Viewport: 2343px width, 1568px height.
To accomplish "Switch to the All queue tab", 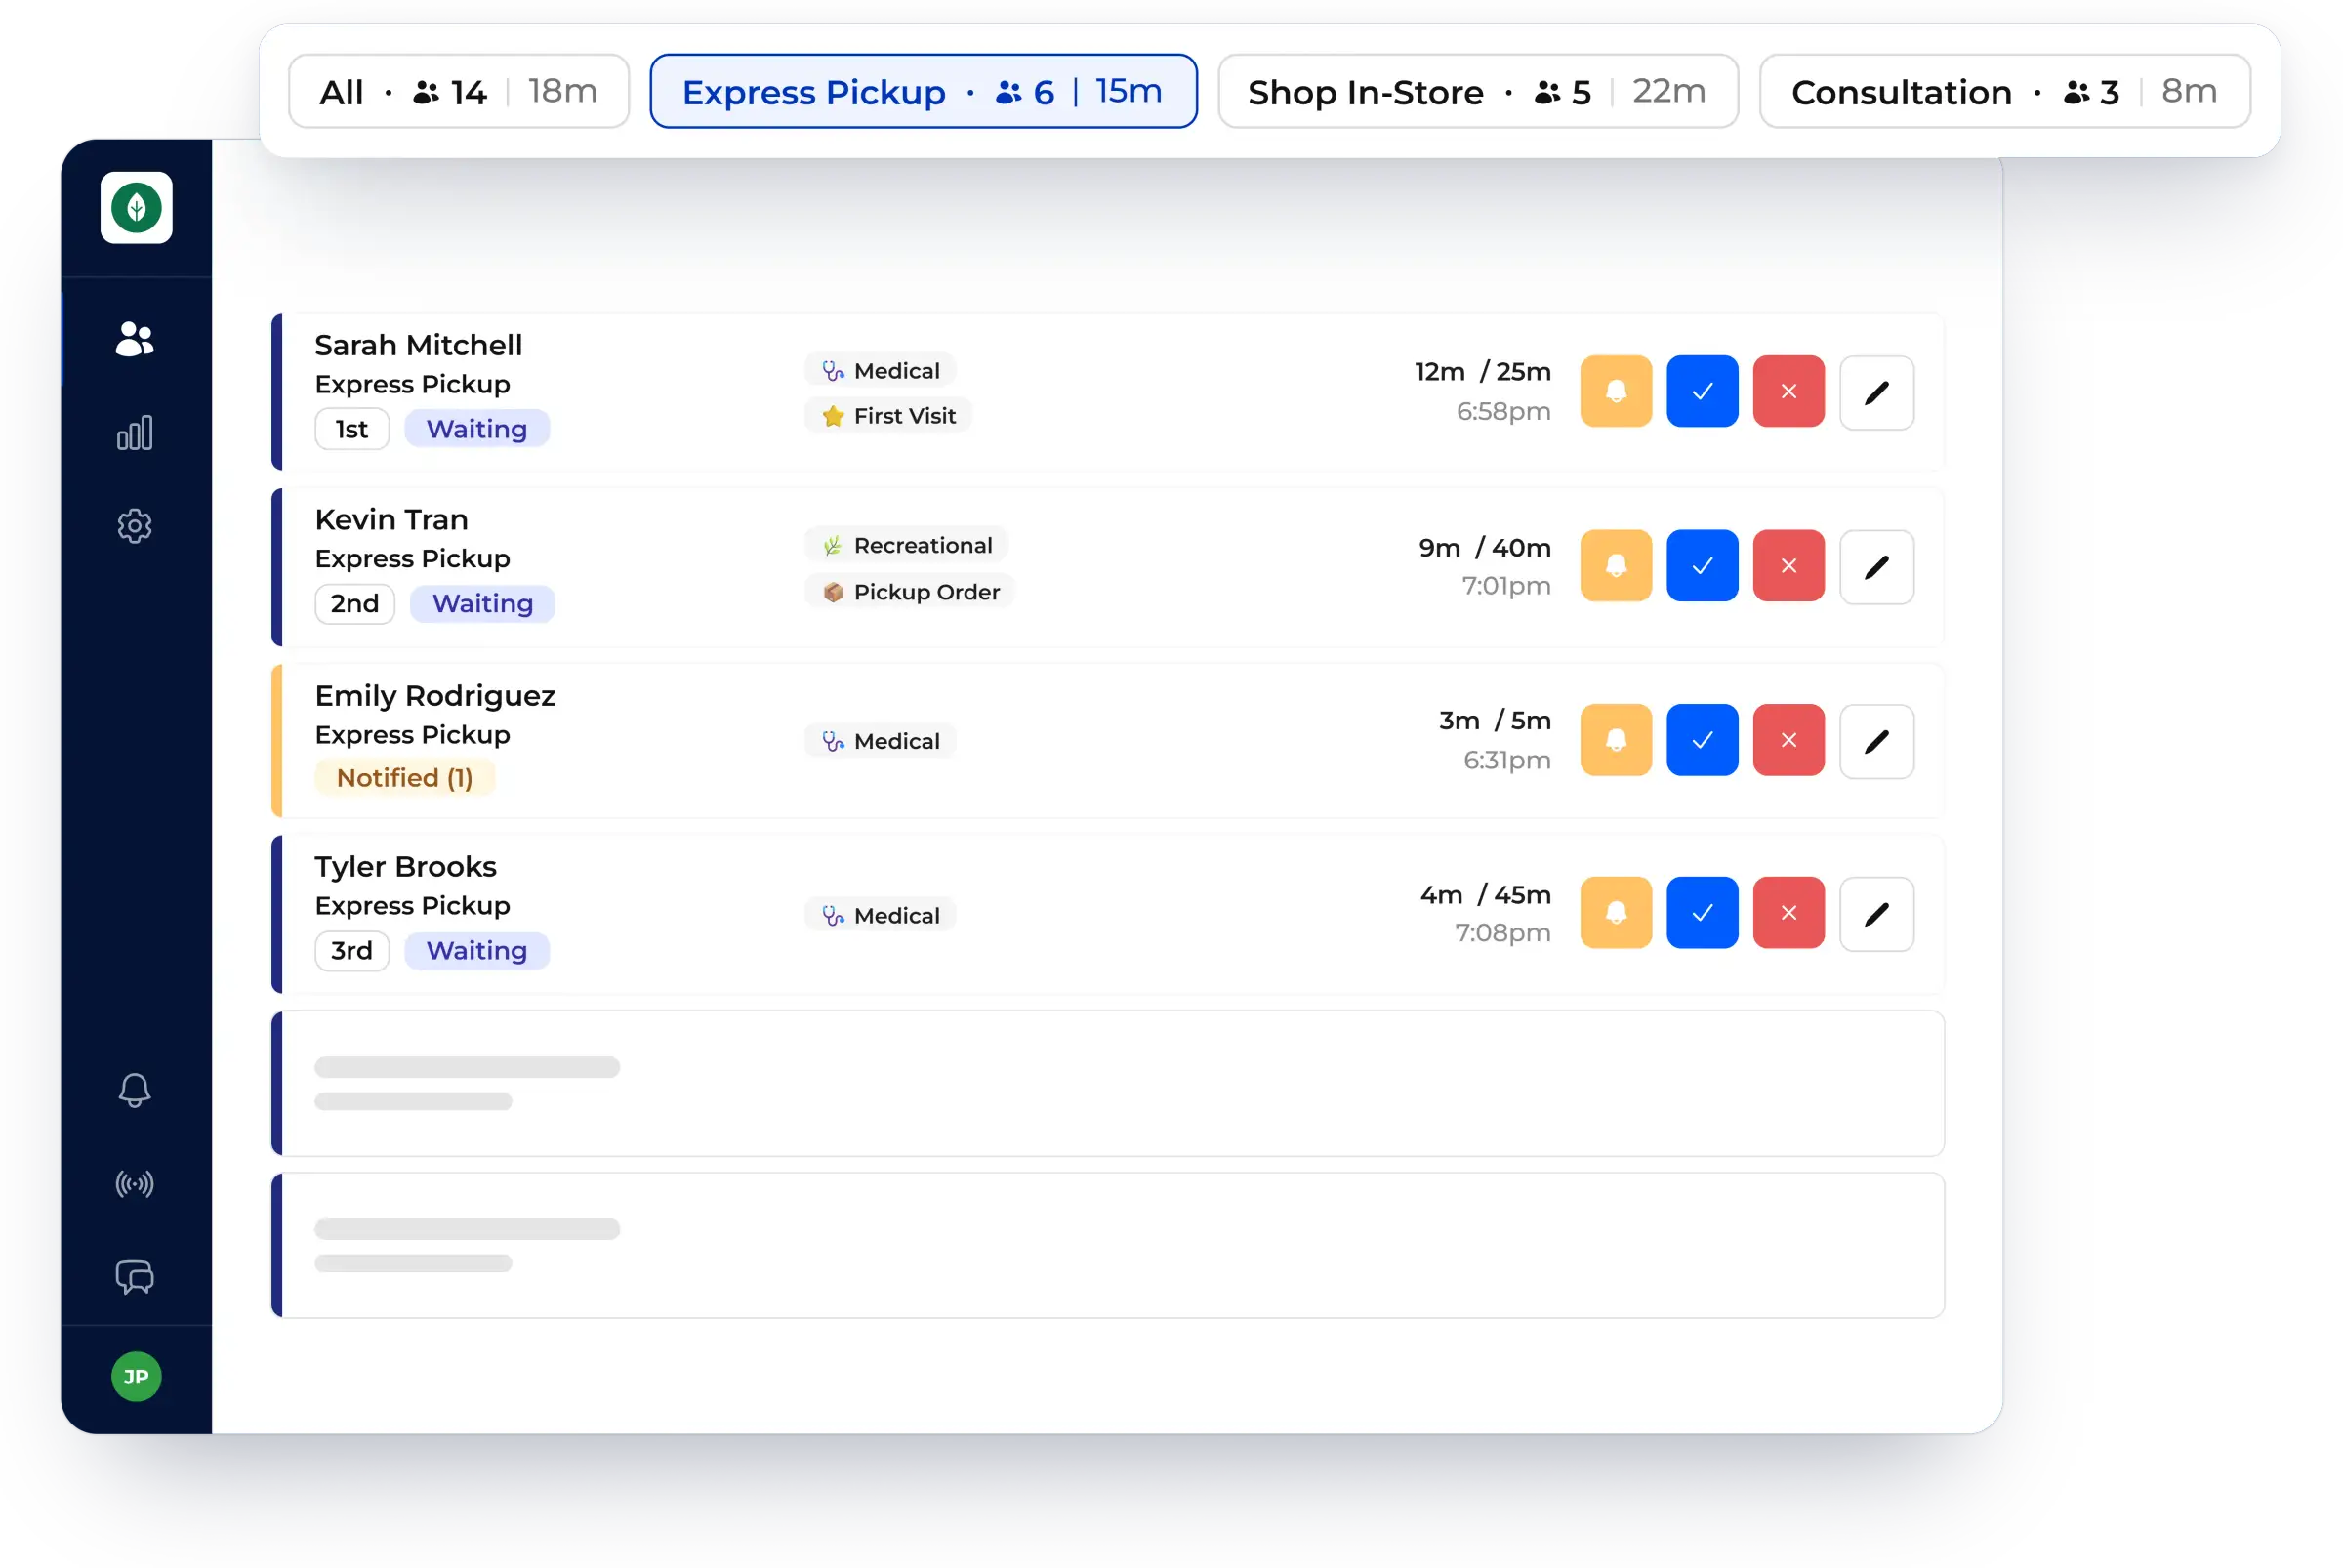I will click(x=459, y=91).
